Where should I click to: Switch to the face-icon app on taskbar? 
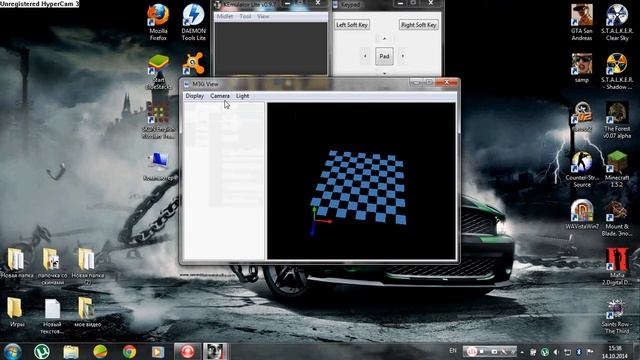tap(215, 351)
